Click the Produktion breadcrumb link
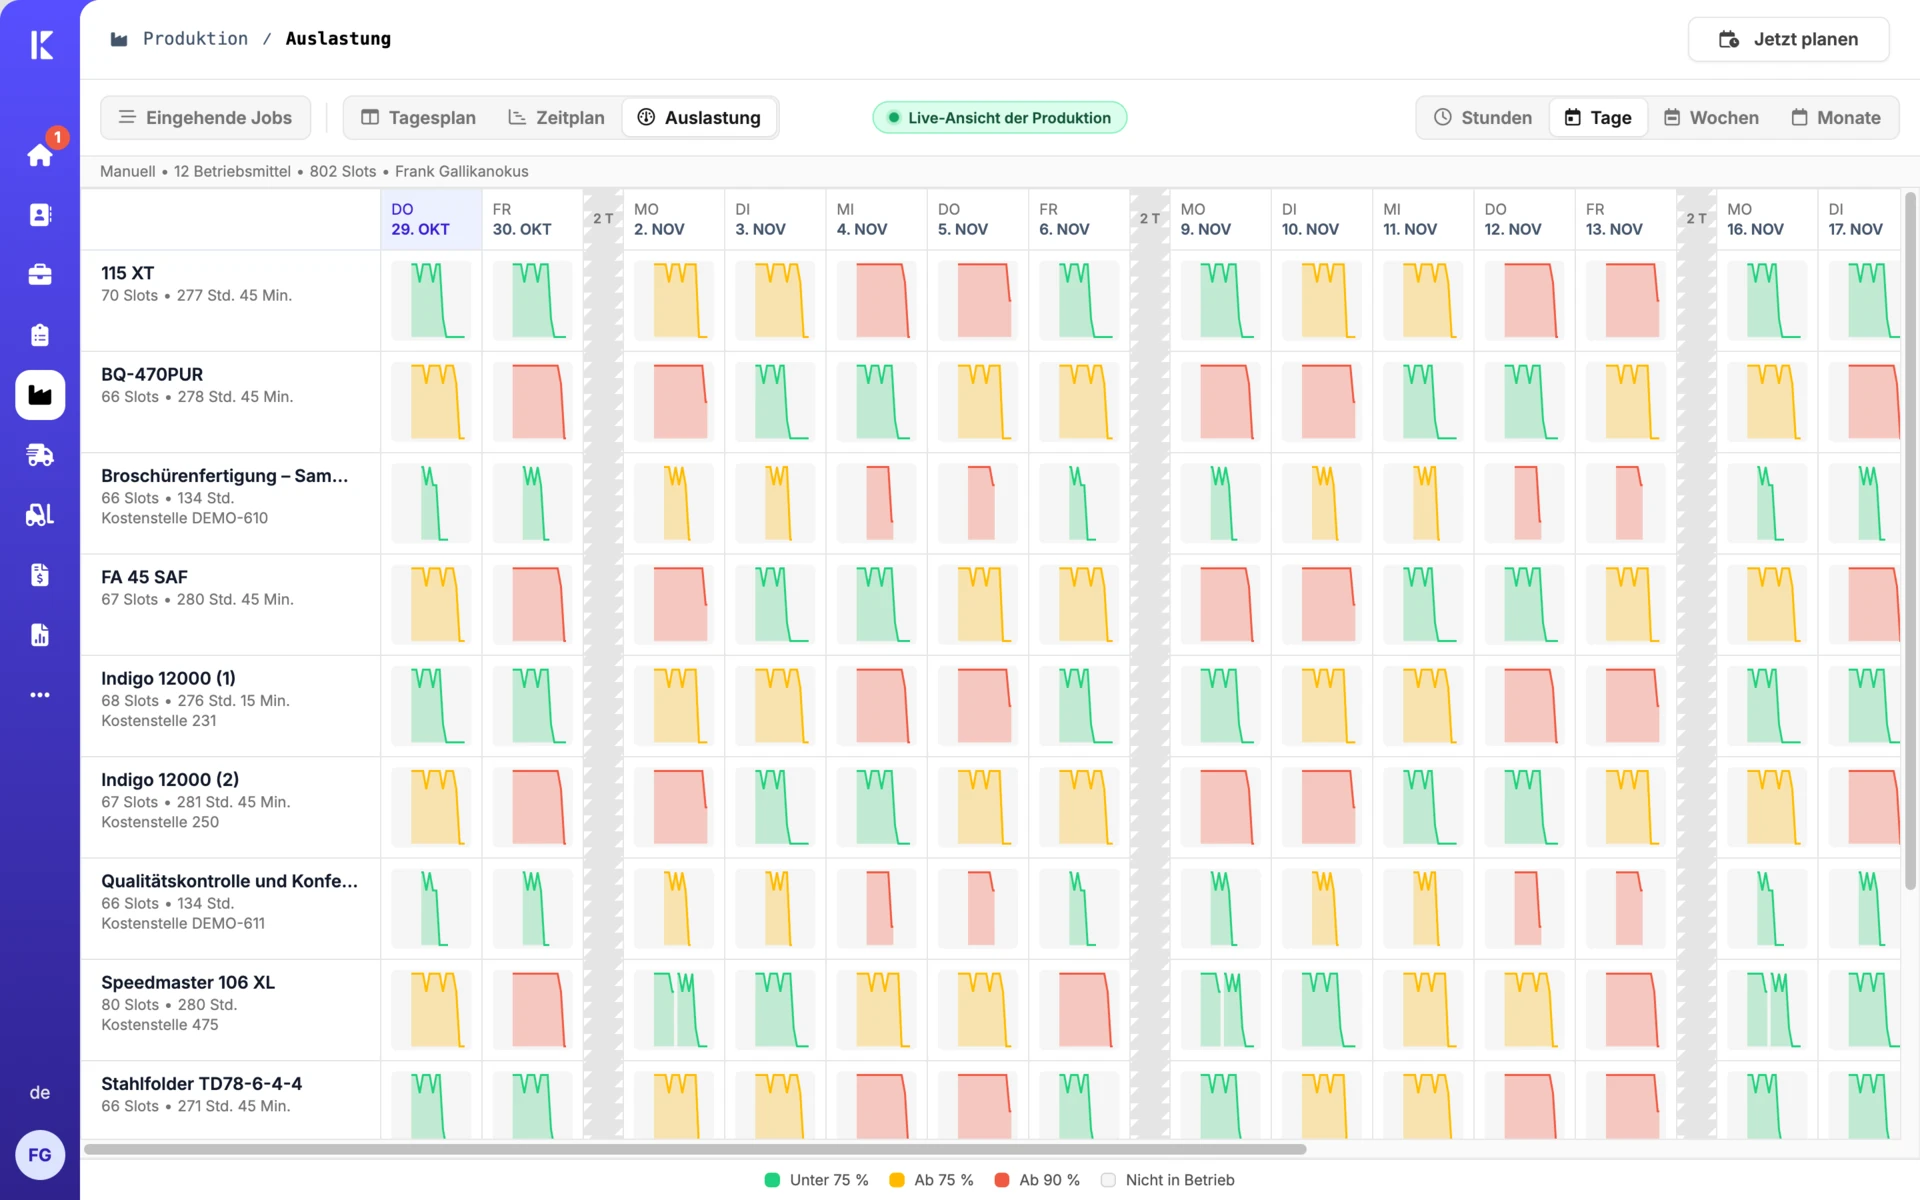 (x=195, y=39)
